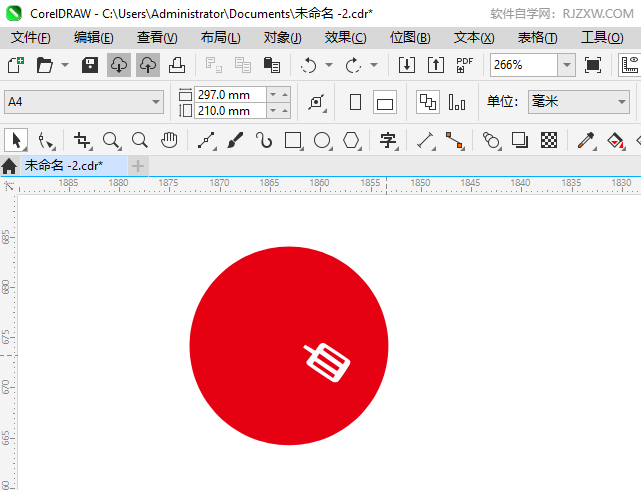Image resolution: width=641 pixels, height=490 pixels.
Task: Select the second magnifier tool
Action: 140,141
